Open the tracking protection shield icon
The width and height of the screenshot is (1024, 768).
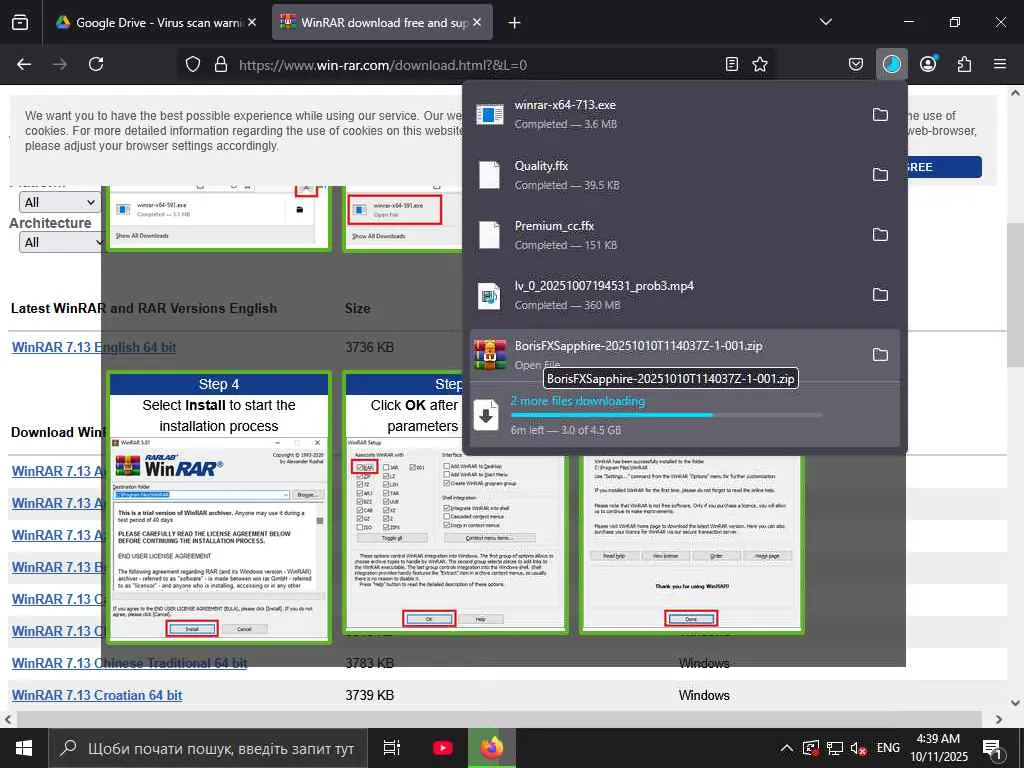[x=193, y=64]
